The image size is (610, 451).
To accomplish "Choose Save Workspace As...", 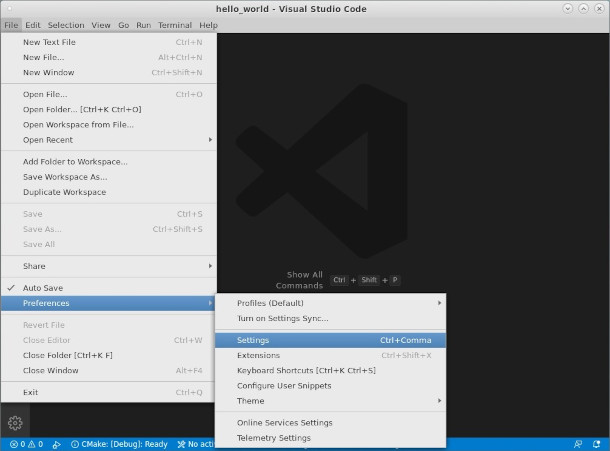I will click(109, 177).
